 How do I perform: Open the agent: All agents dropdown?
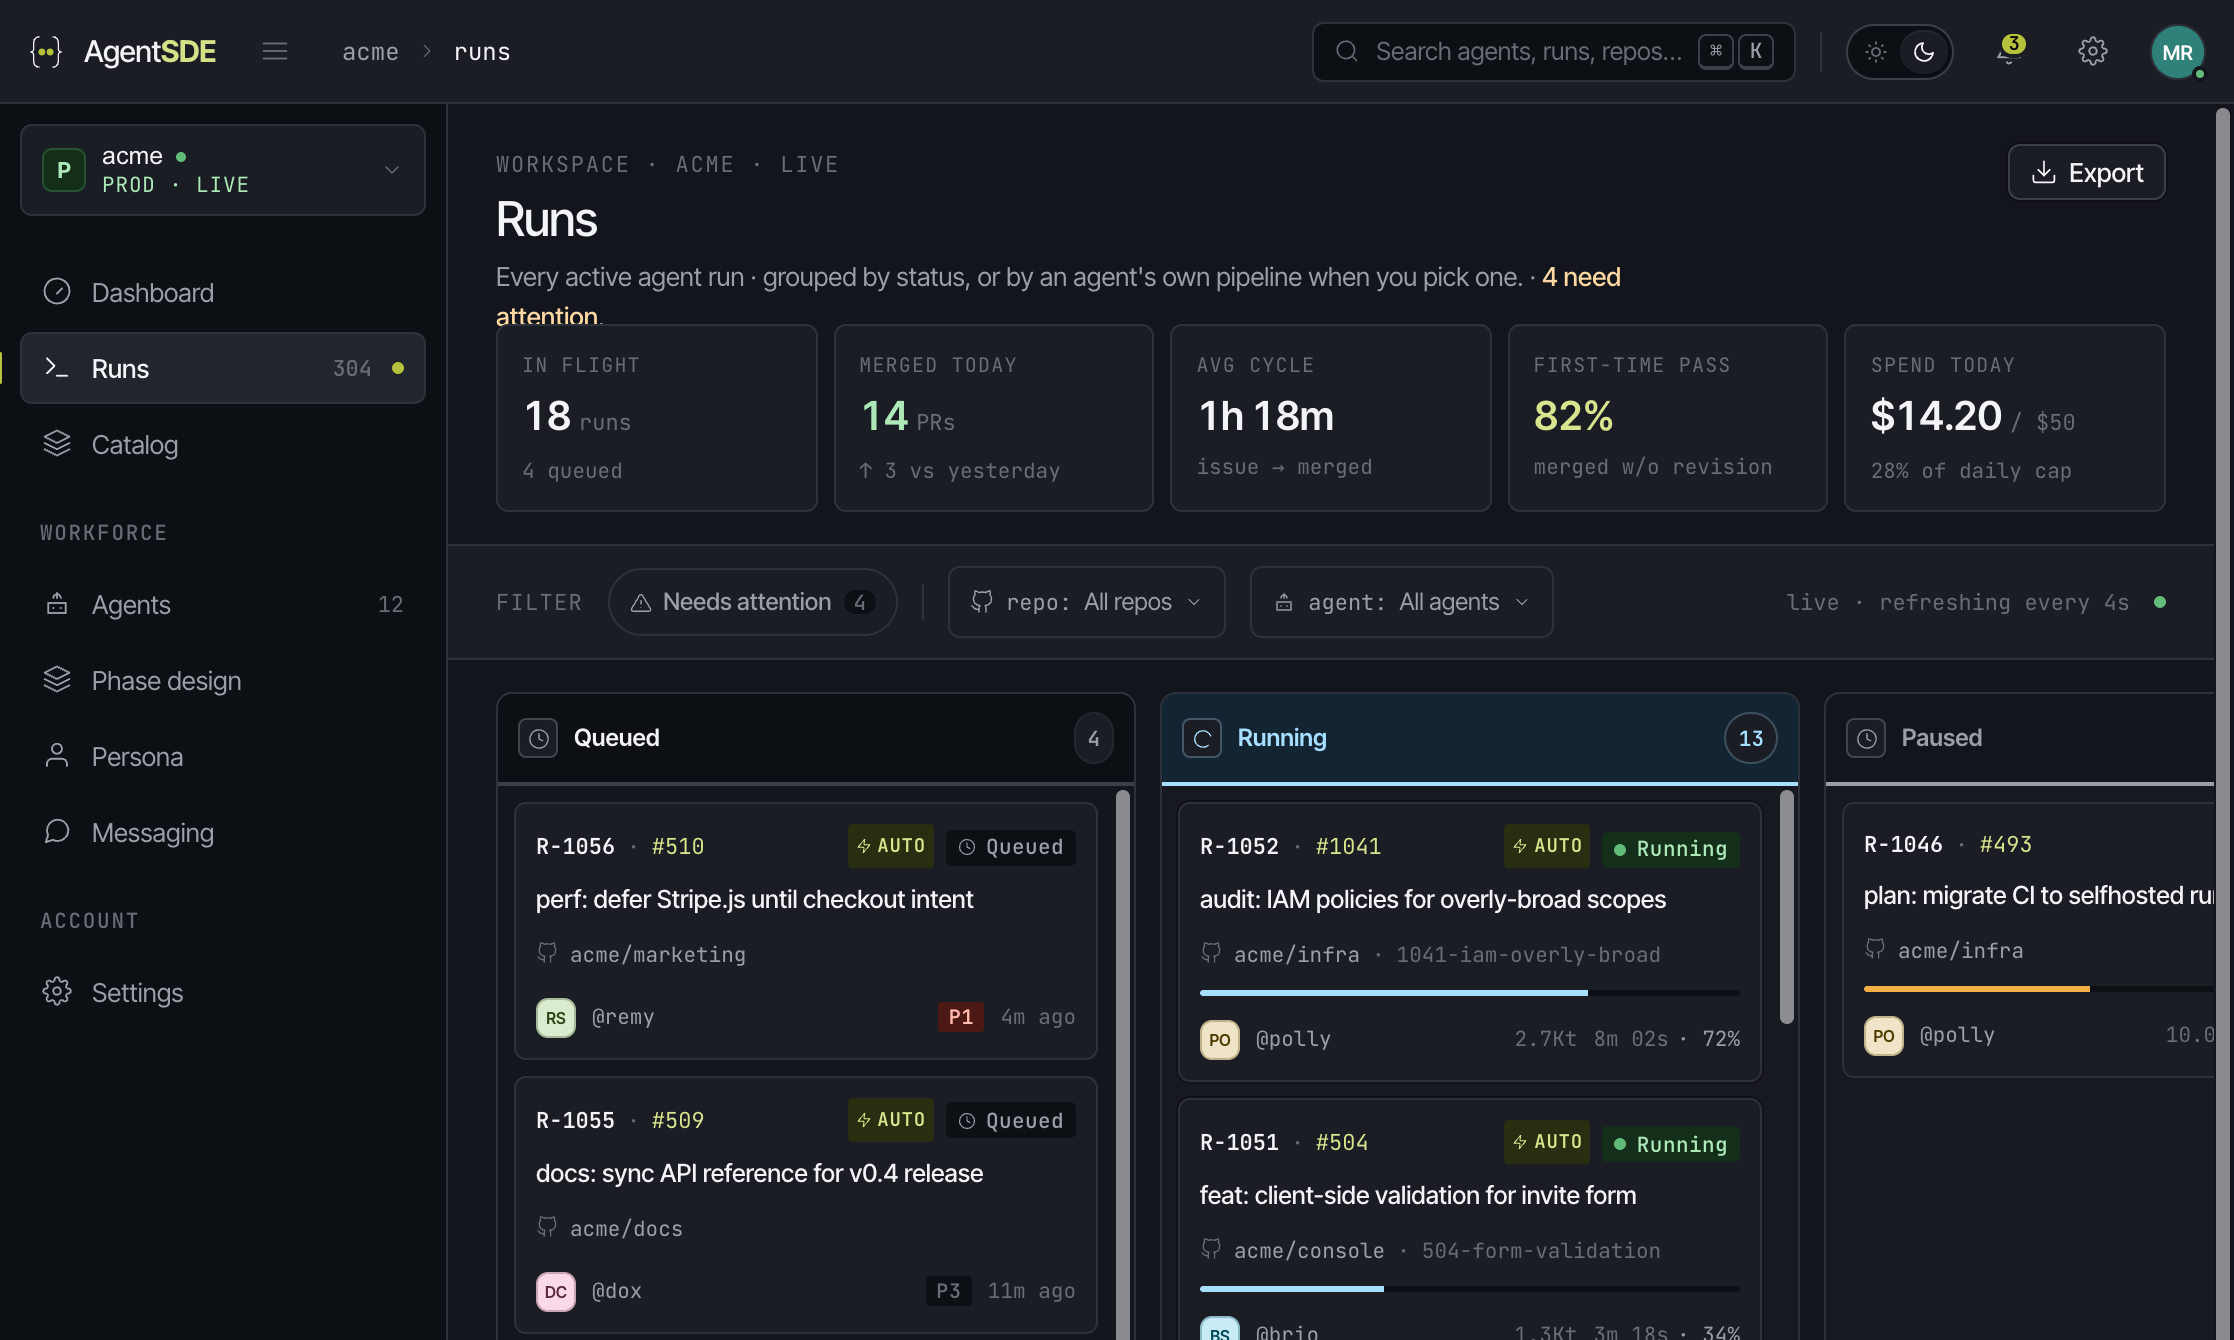pos(1401,602)
